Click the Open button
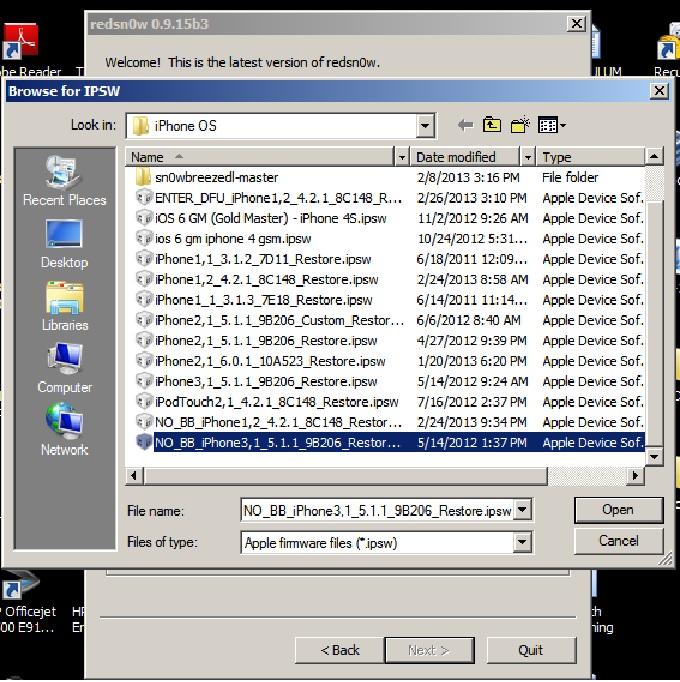680x682 pixels. (618, 510)
